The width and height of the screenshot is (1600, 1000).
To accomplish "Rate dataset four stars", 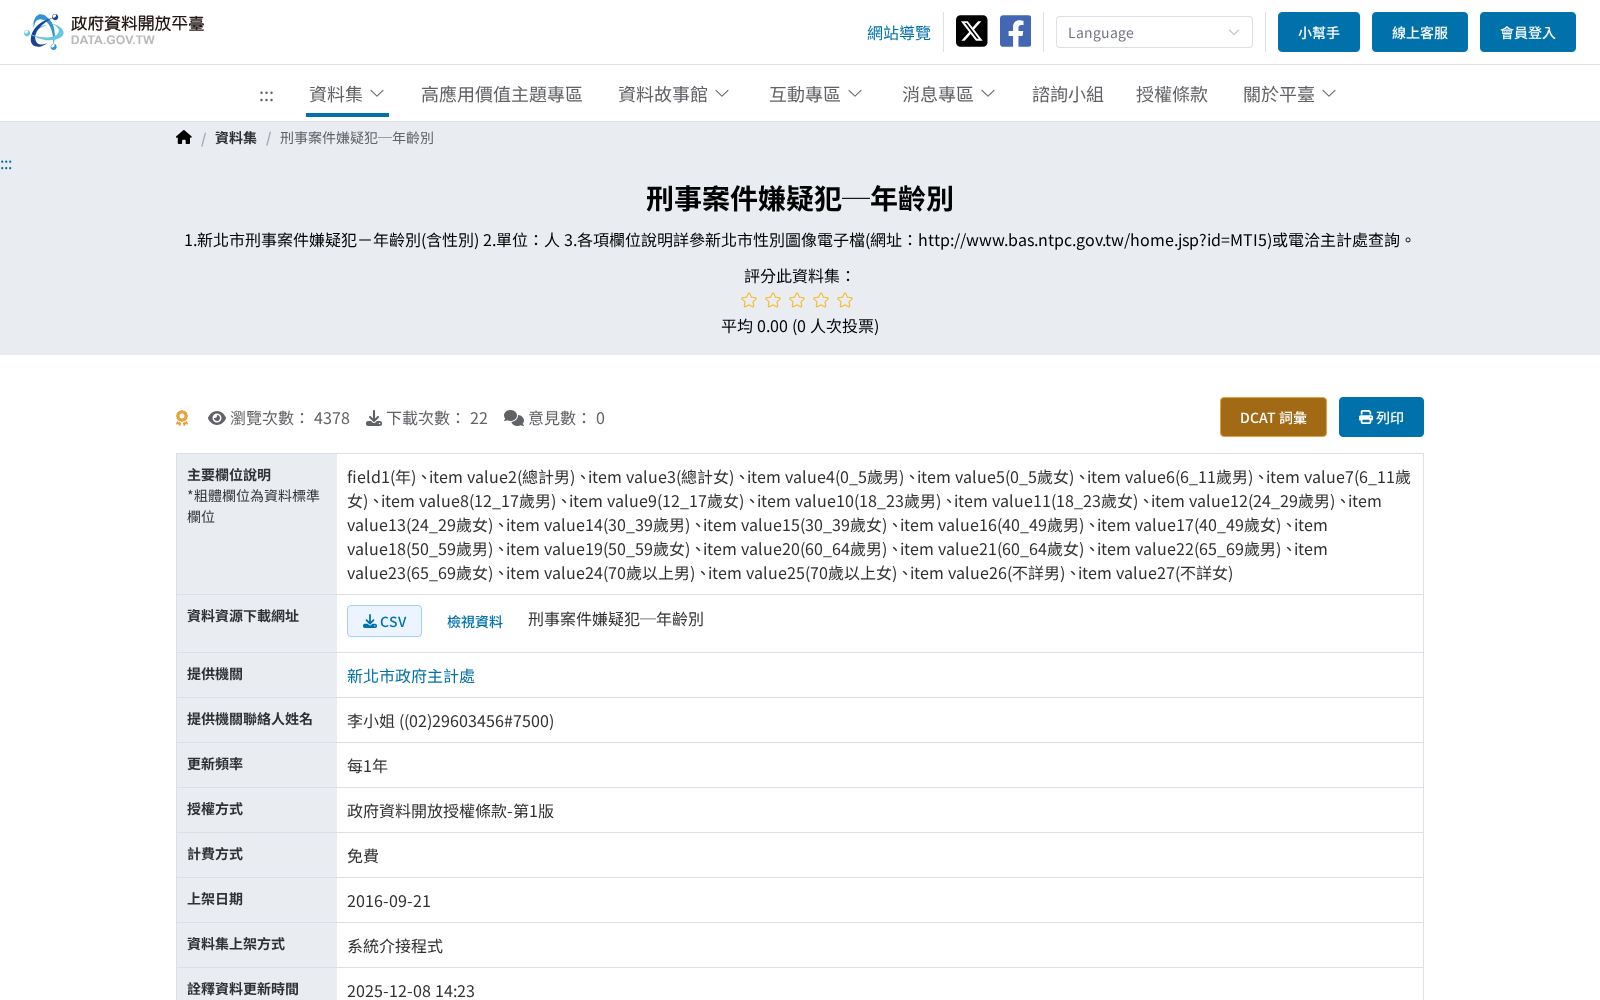I will tap(821, 300).
